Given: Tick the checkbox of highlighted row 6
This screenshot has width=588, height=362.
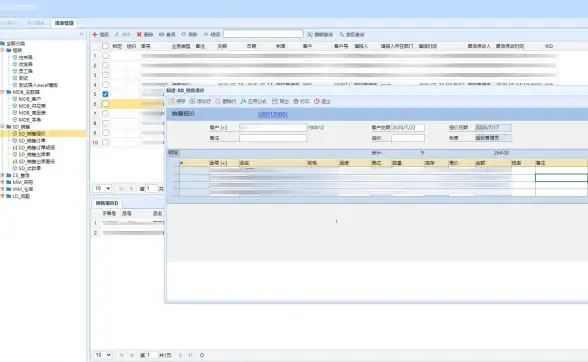Looking at the screenshot, I should 105,104.
